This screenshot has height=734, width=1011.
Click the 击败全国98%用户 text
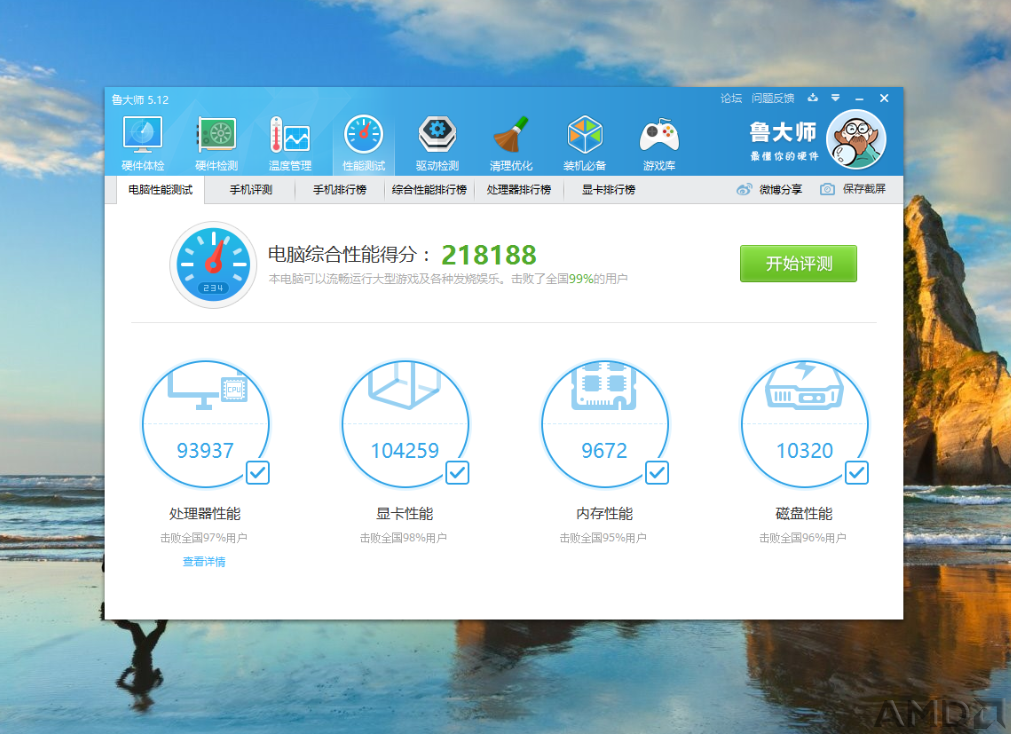pyautogui.click(x=404, y=538)
